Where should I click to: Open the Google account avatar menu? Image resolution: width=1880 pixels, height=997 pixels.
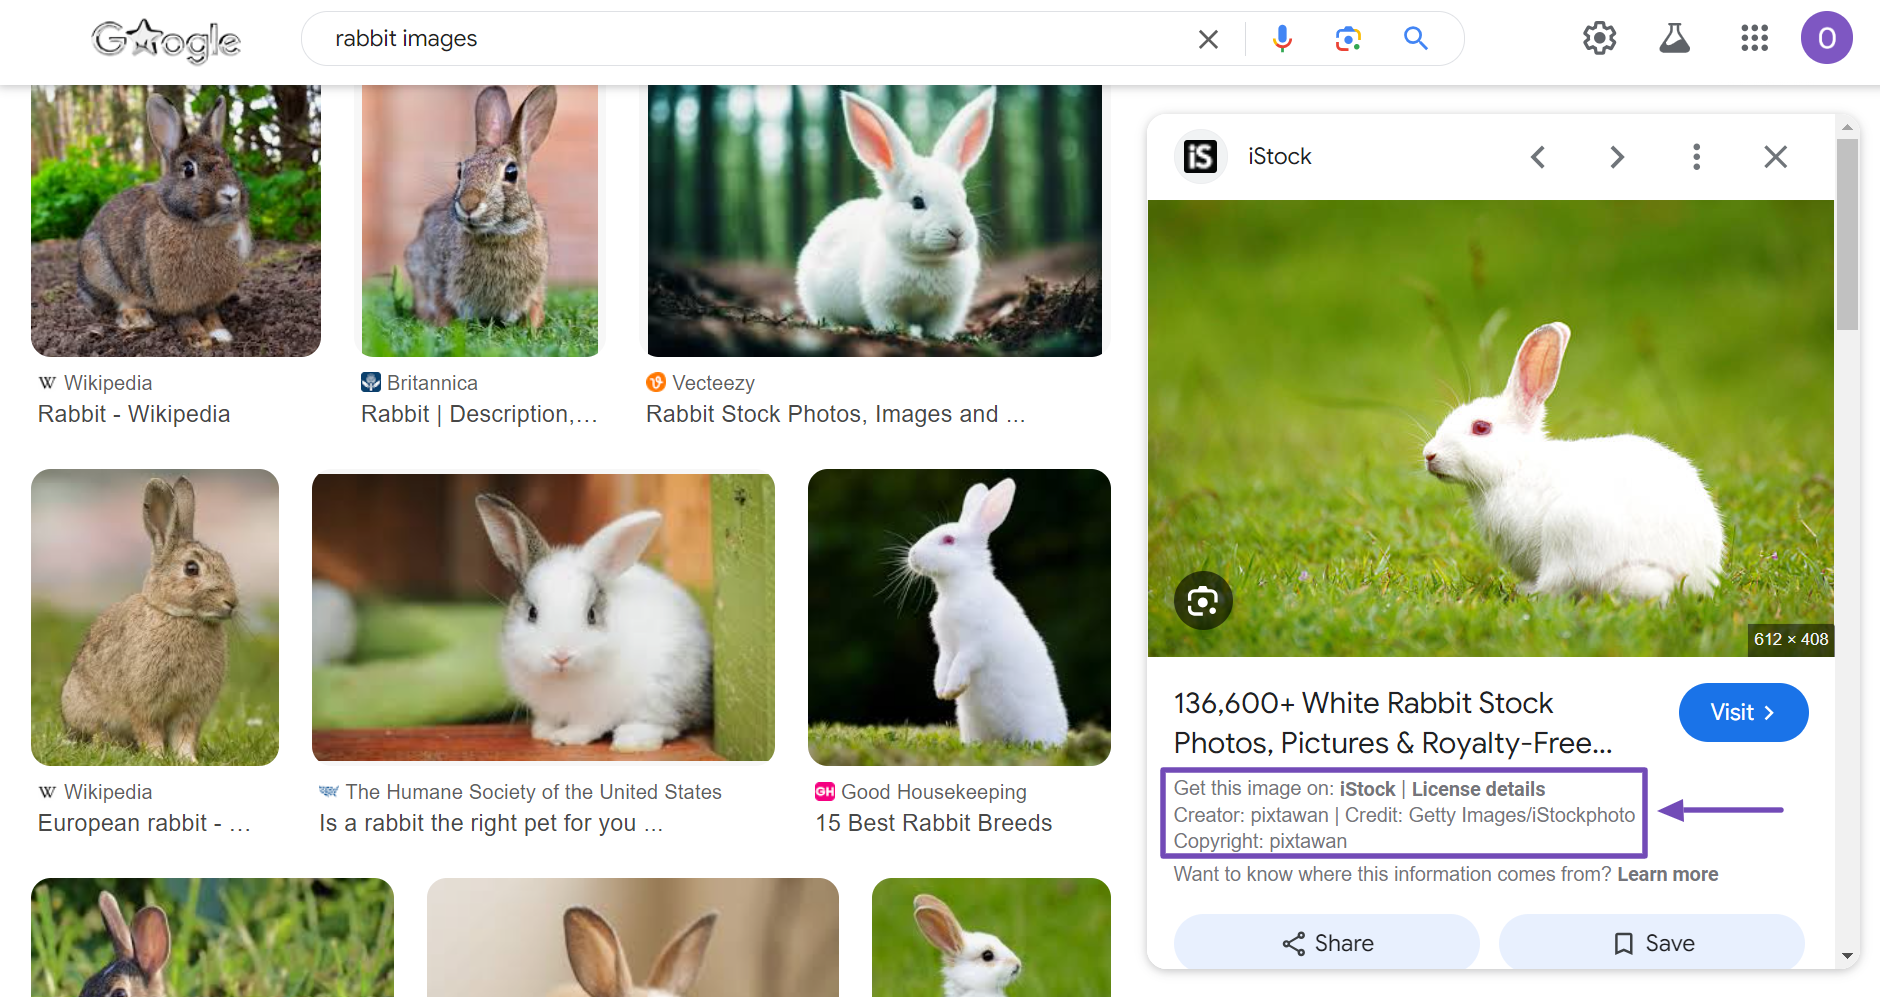1826,38
